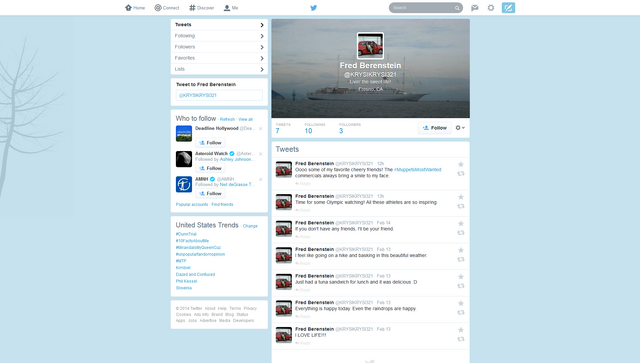This screenshot has height=363, width=640.
Task: View all Who to follow suggestions
Action: point(245,119)
